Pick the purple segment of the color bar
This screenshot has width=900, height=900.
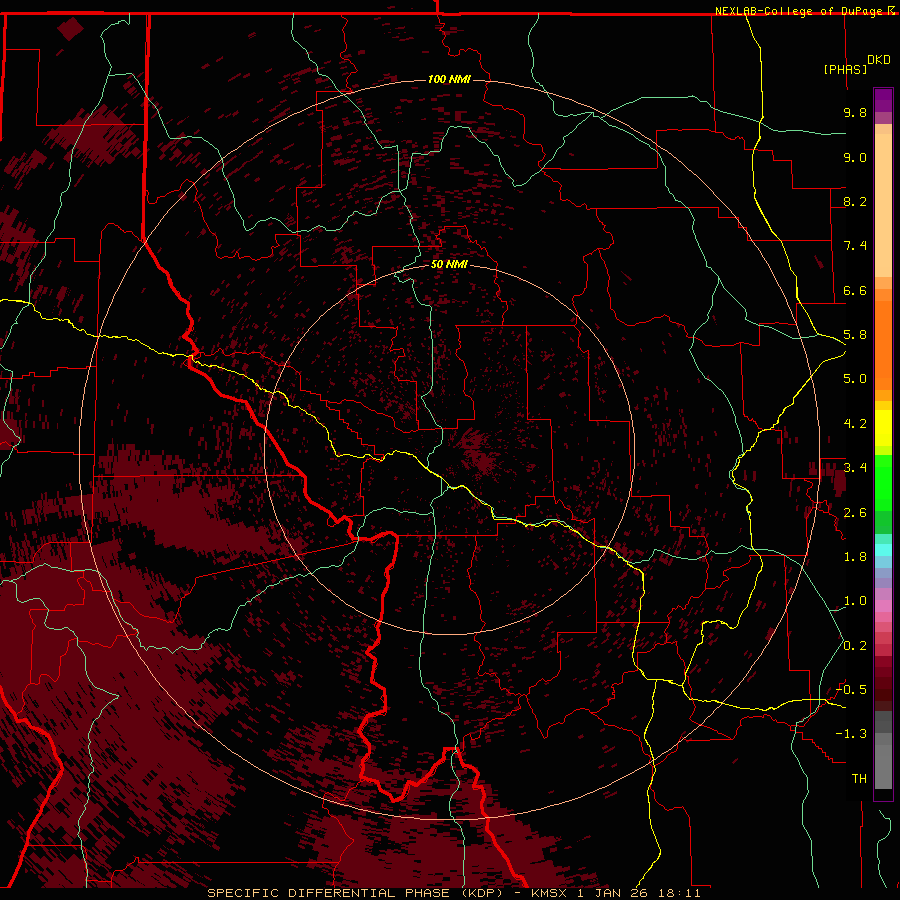[883, 100]
